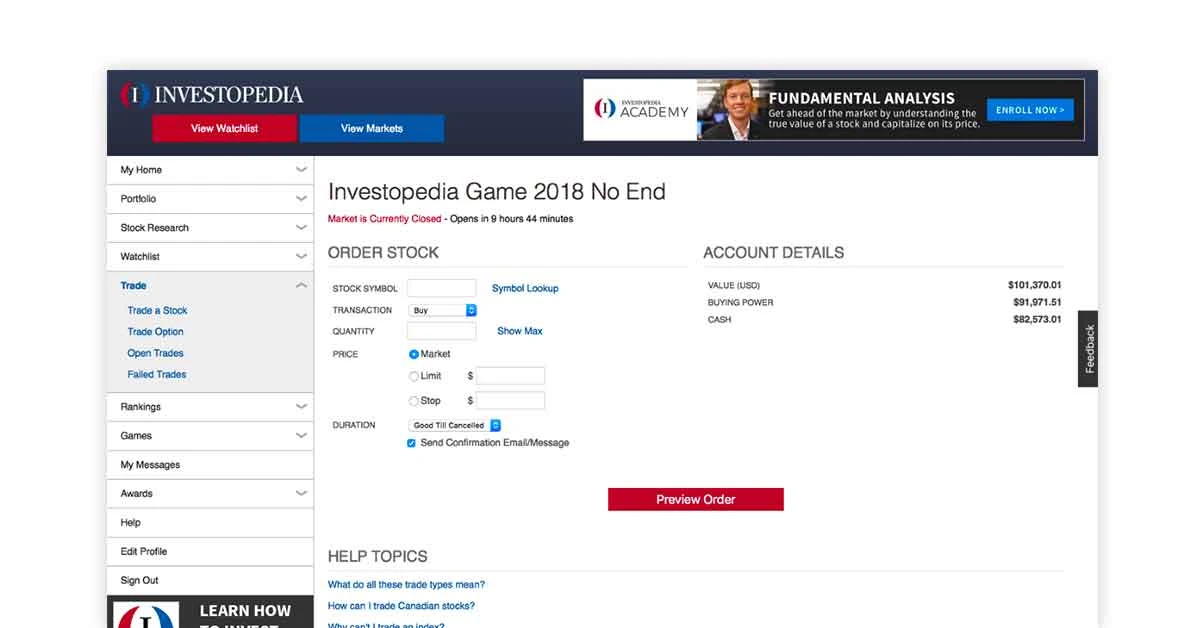This screenshot has height=628, width=1200.
Task: Uncheck Send Confirmation Email/Message checkbox
Action: click(x=412, y=443)
